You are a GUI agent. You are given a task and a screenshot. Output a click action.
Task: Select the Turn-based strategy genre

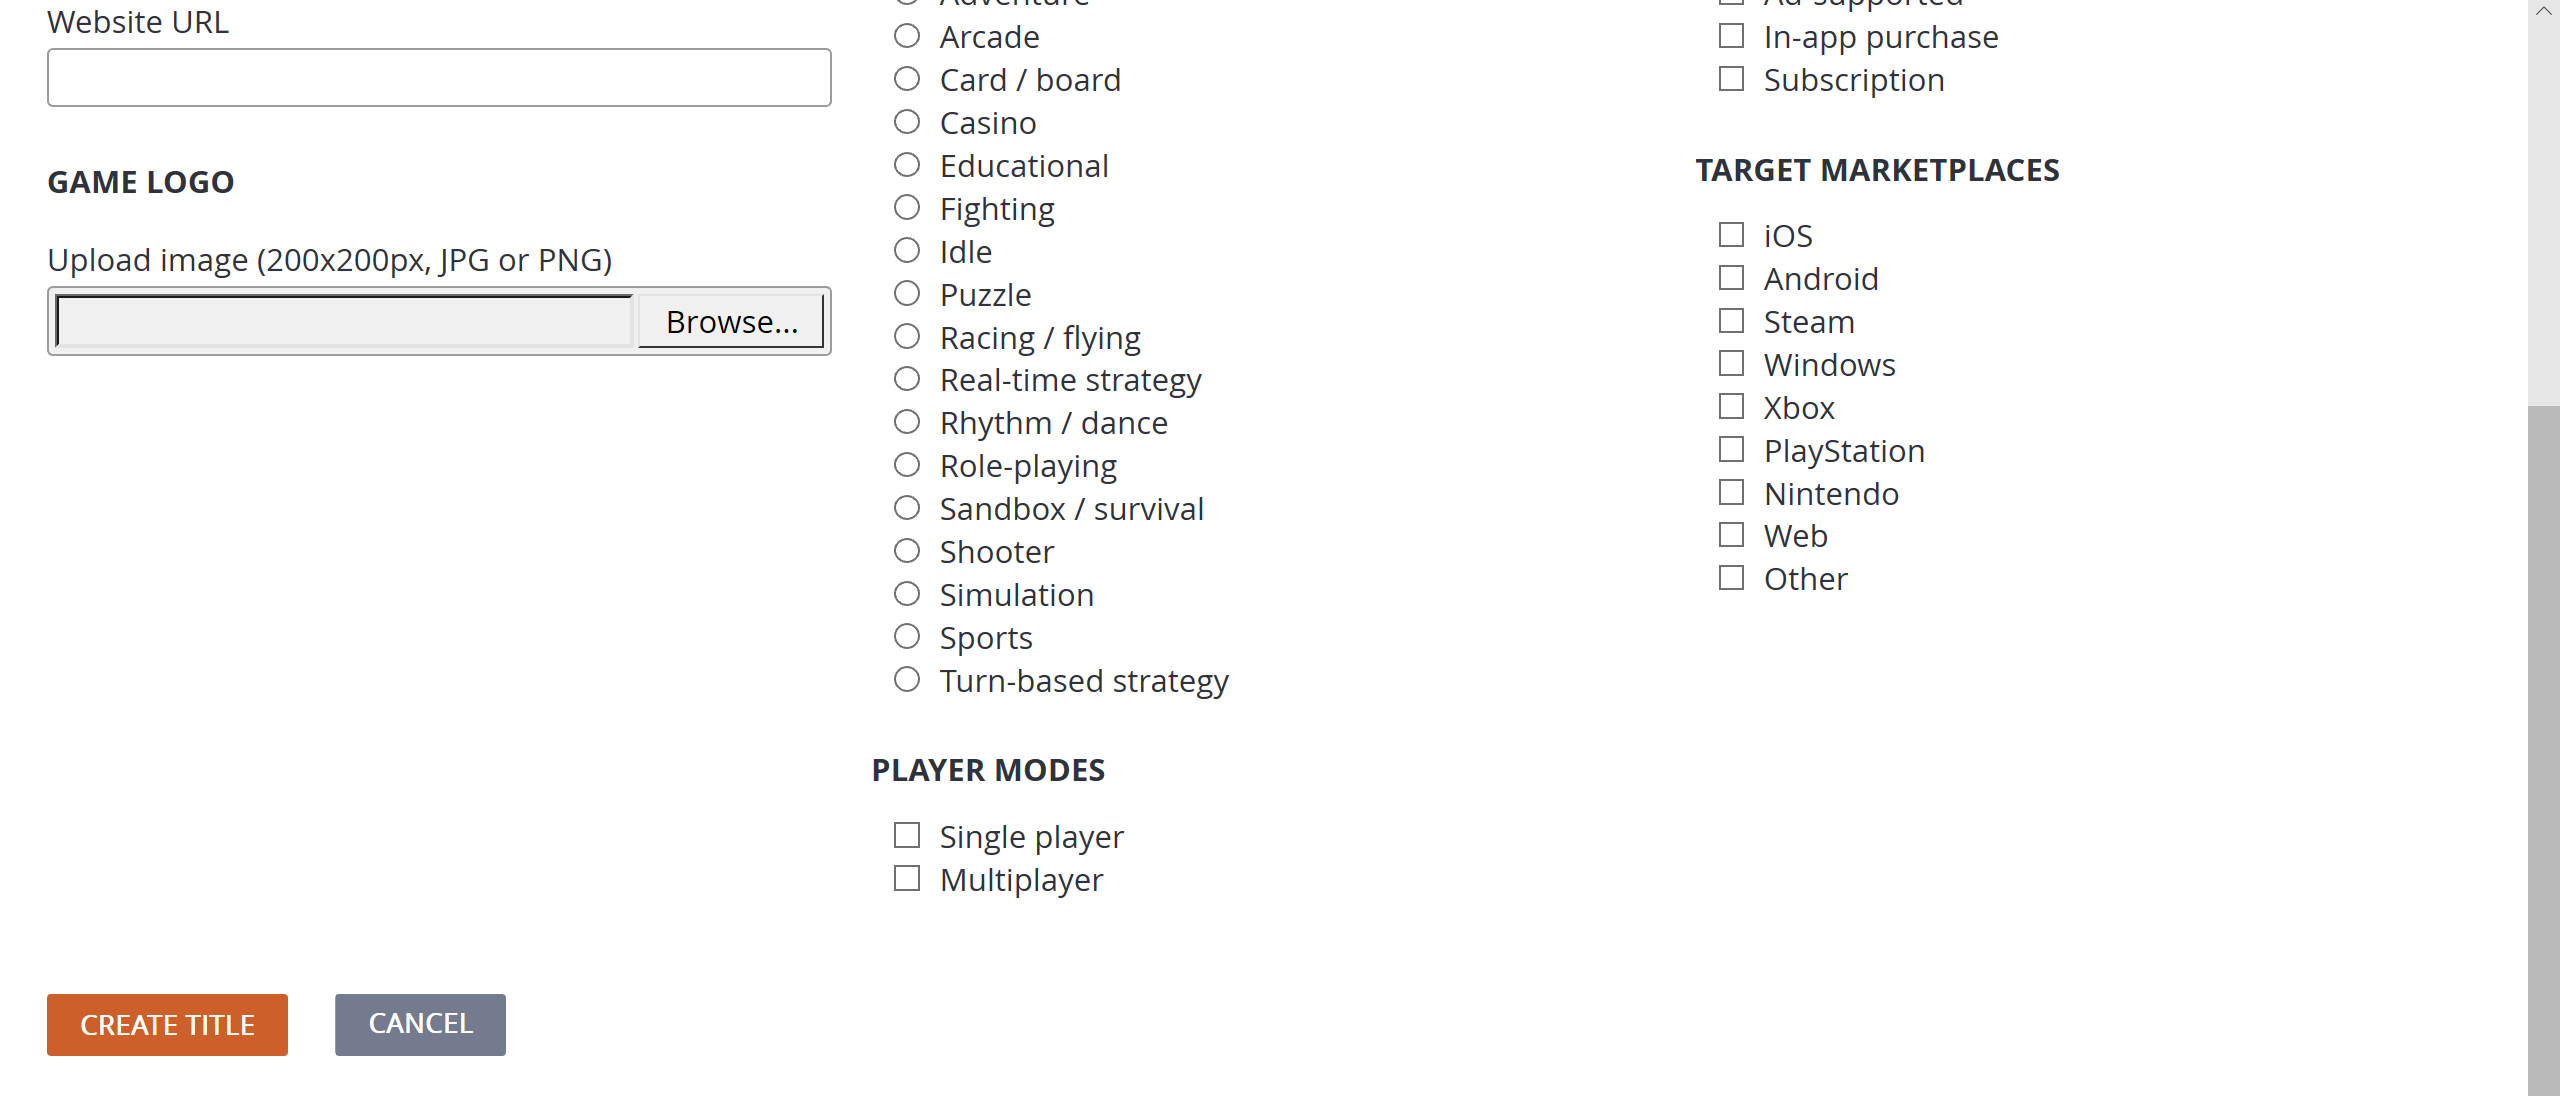pyautogui.click(x=908, y=679)
